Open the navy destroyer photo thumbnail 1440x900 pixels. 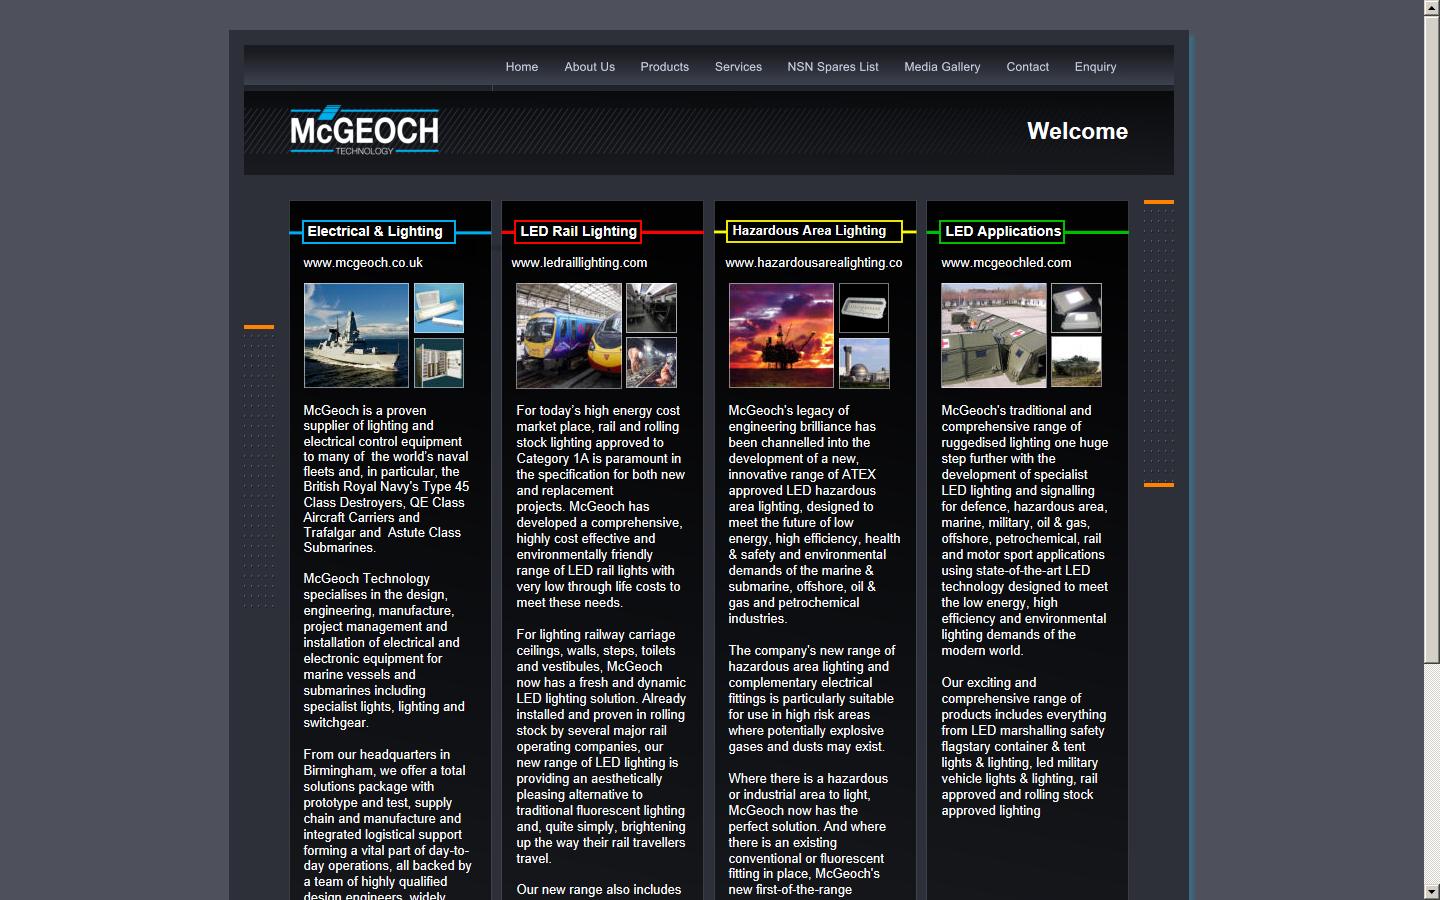[356, 335]
